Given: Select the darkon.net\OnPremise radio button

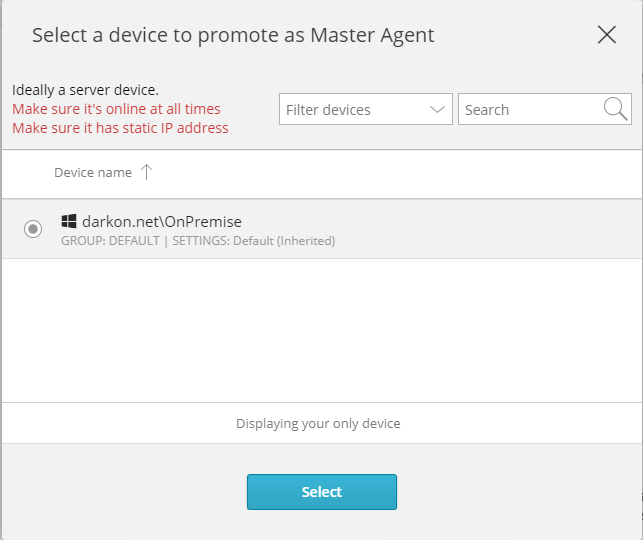Looking at the screenshot, I should [33, 228].
